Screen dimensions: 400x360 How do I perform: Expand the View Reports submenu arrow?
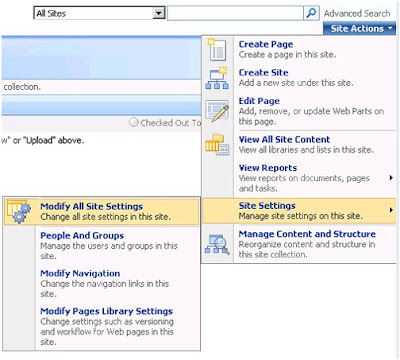(391, 178)
